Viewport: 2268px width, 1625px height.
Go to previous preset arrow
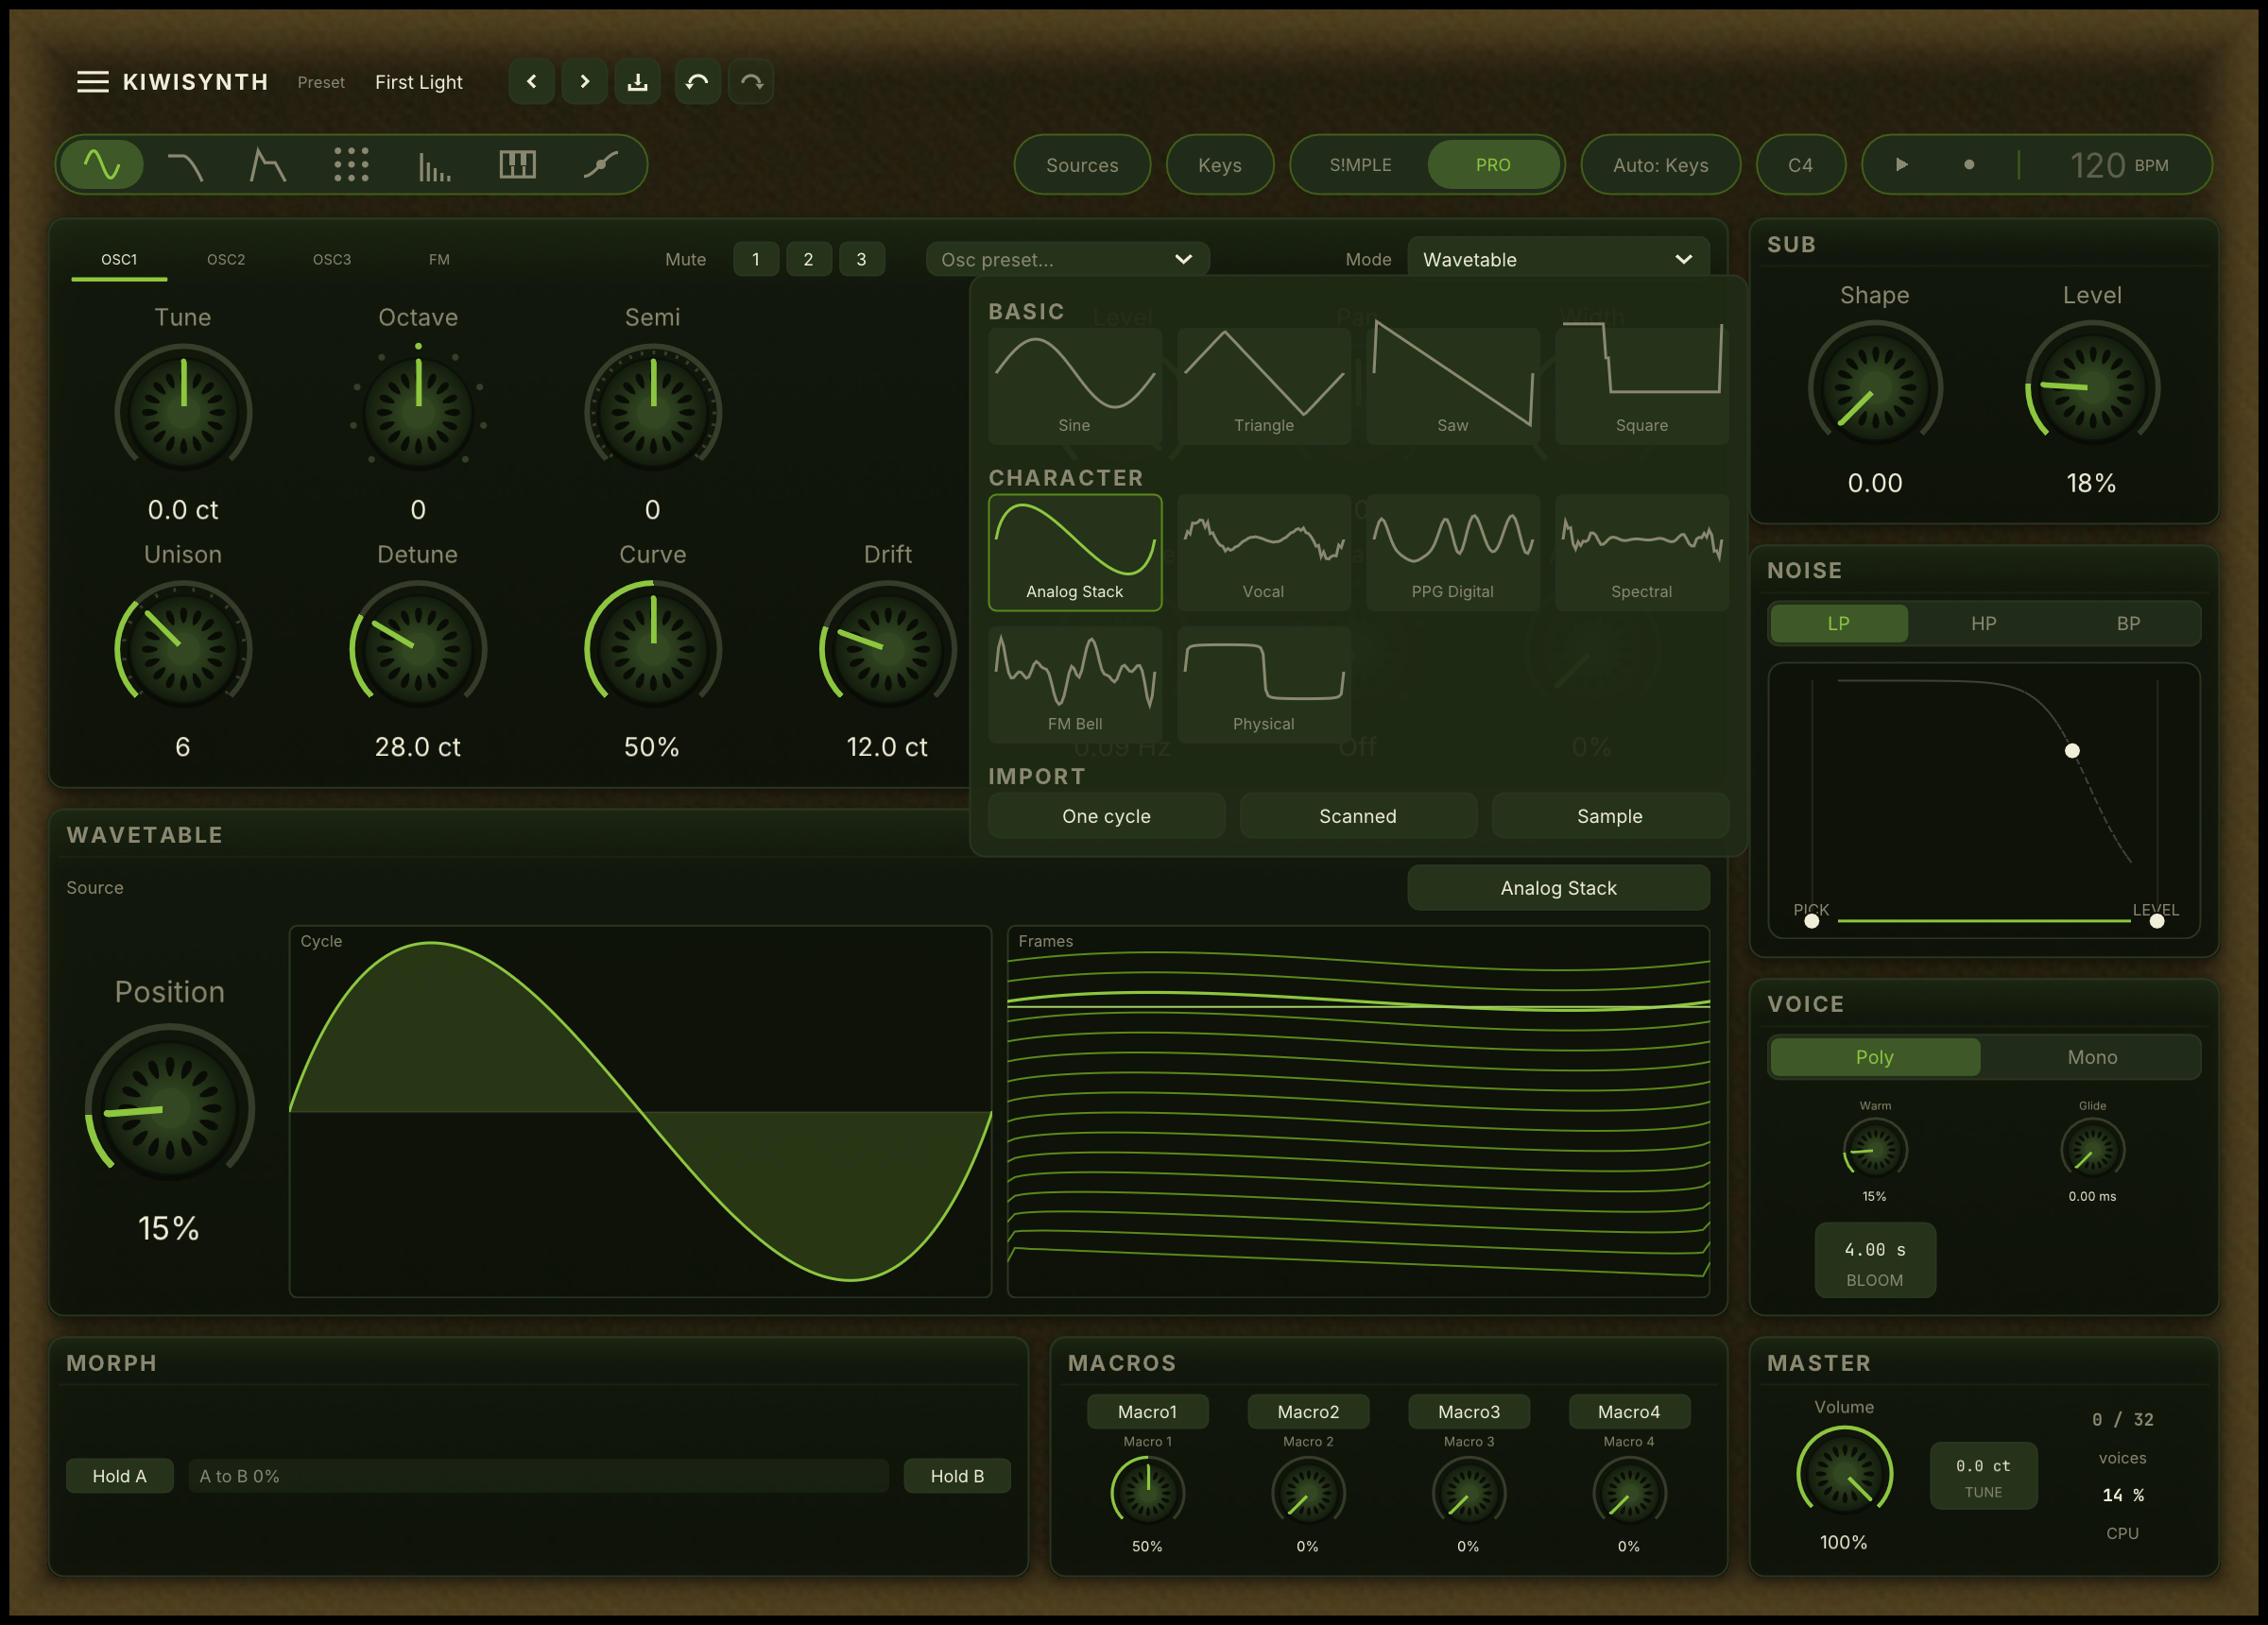532,82
